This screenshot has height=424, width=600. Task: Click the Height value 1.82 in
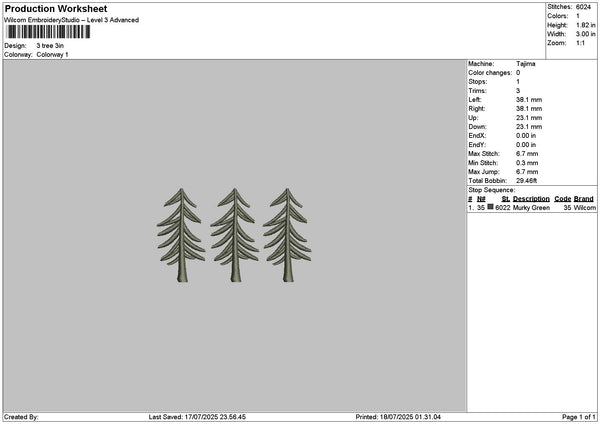585,25
